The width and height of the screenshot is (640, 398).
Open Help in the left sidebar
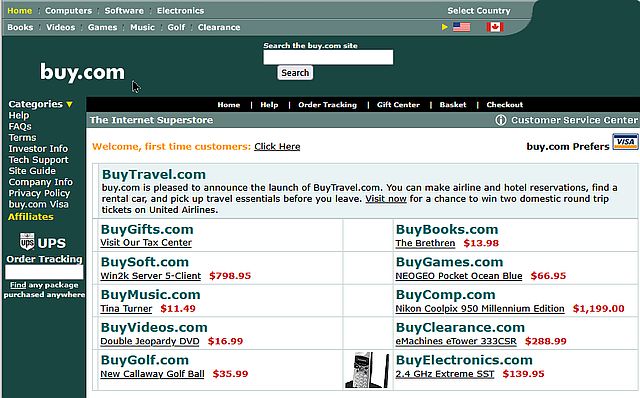[x=19, y=116]
